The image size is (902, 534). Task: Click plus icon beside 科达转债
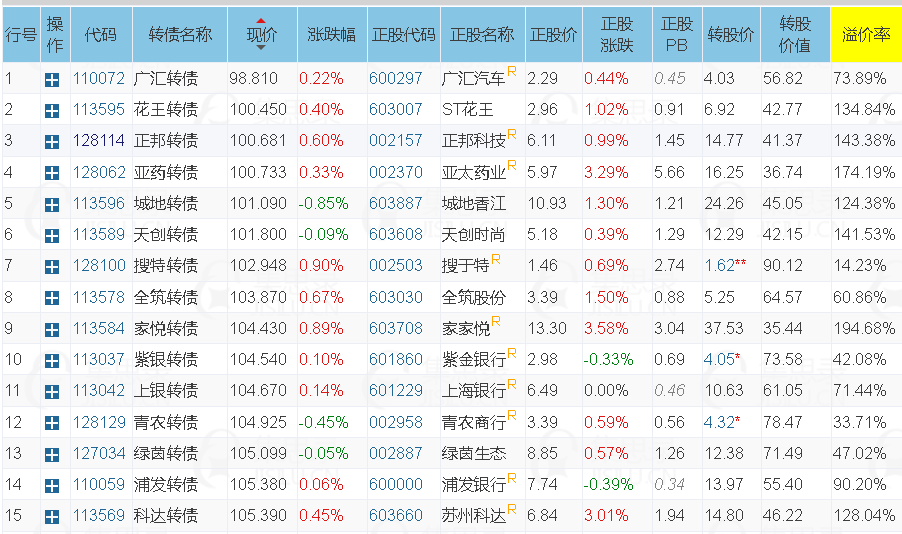(52, 517)
